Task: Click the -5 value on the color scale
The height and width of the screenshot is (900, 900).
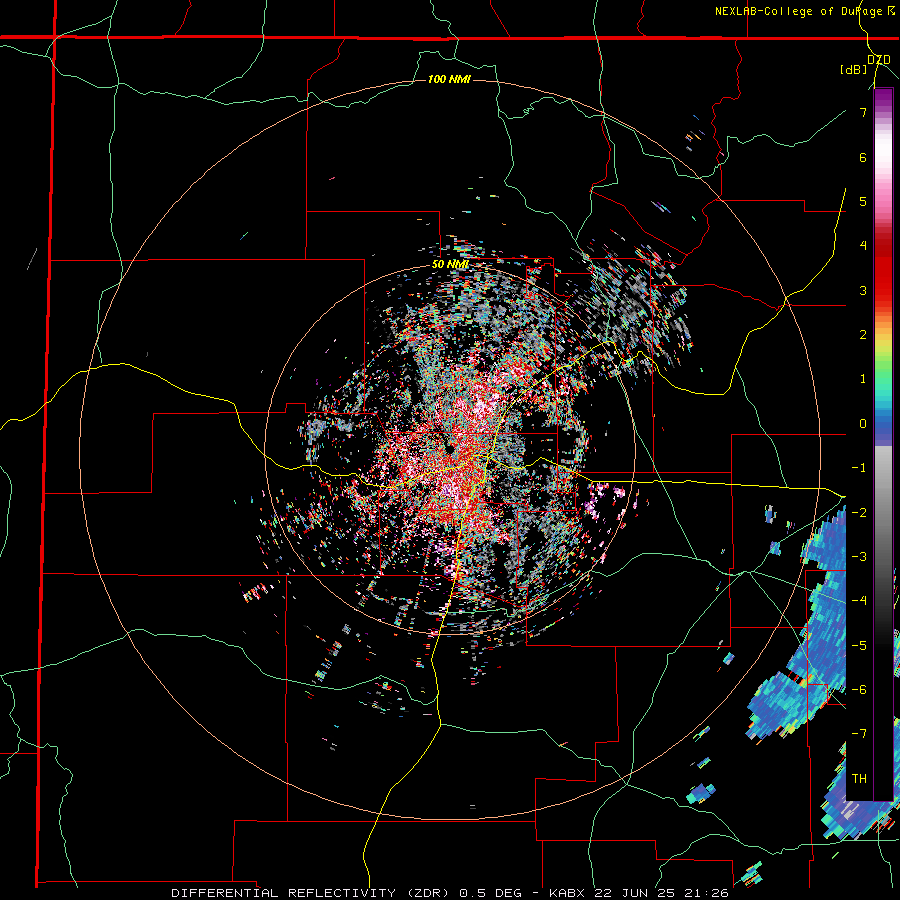Action: coord(859,645)
